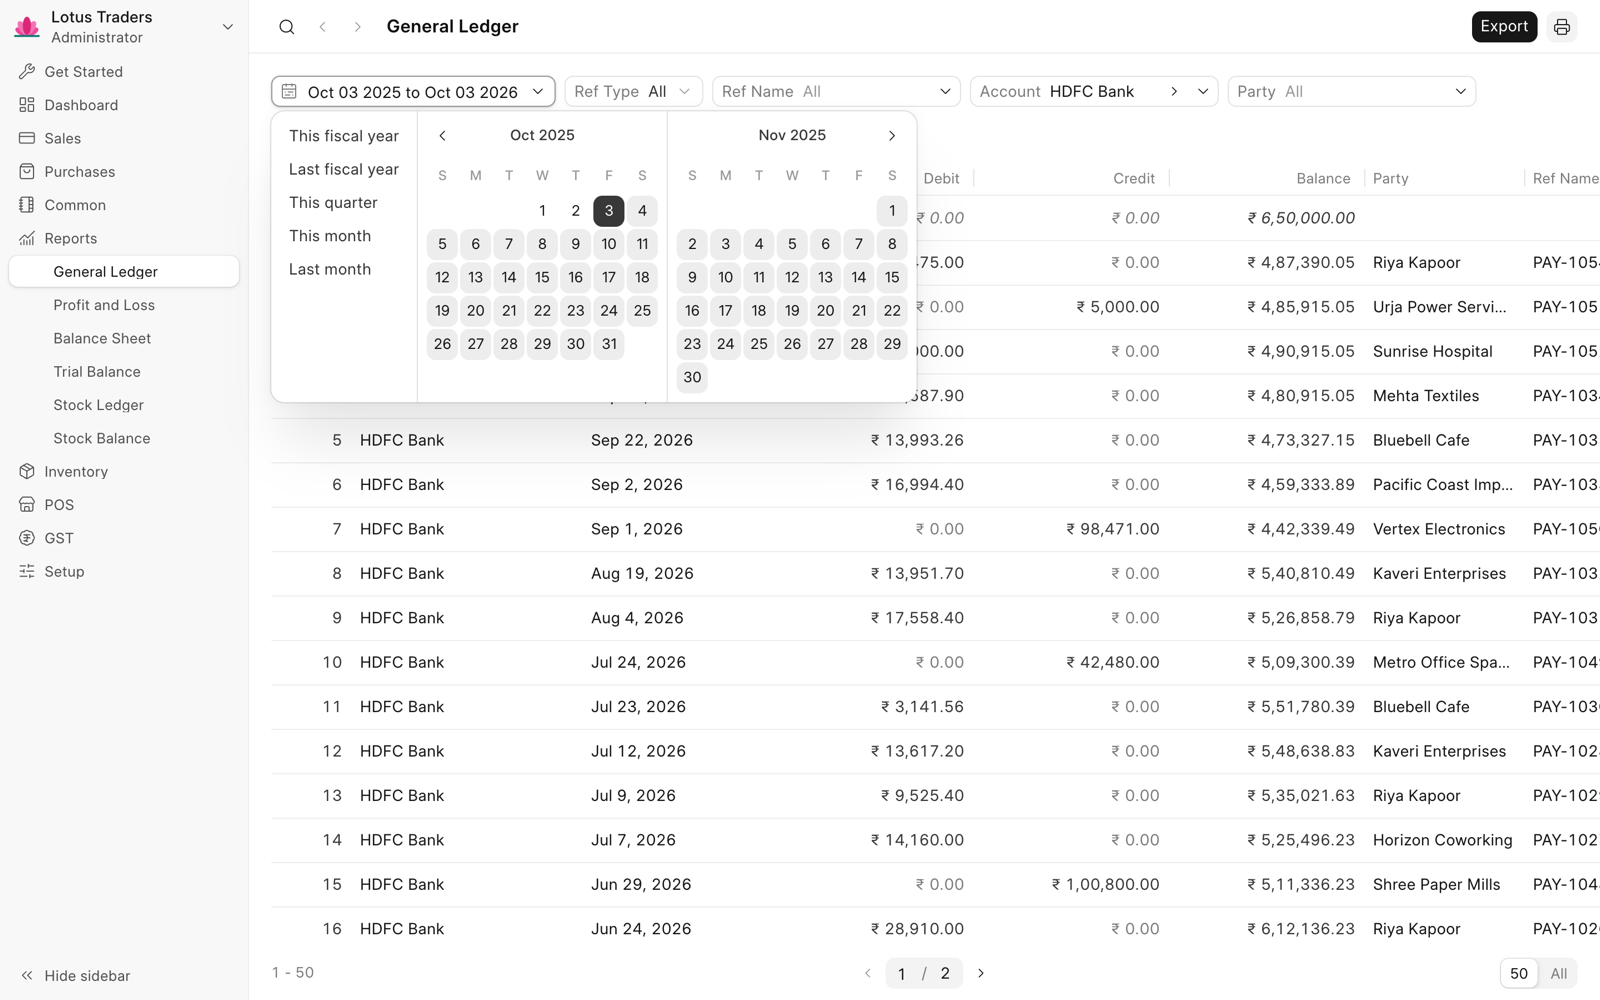Click the Hide sidebar double-chevron icon
This screenshot has width=1600, height=1000.
point(27,976)
